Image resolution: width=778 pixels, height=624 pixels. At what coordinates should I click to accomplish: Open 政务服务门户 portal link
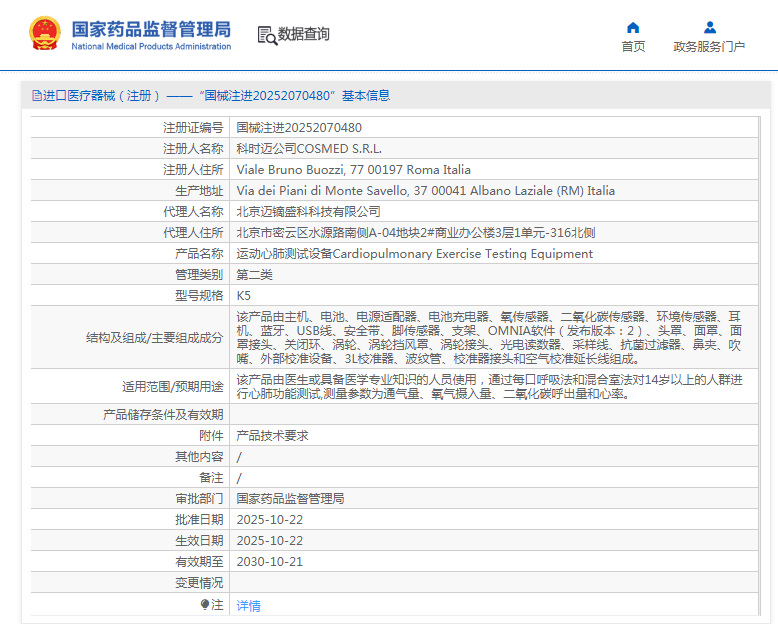tap(709, 47)
